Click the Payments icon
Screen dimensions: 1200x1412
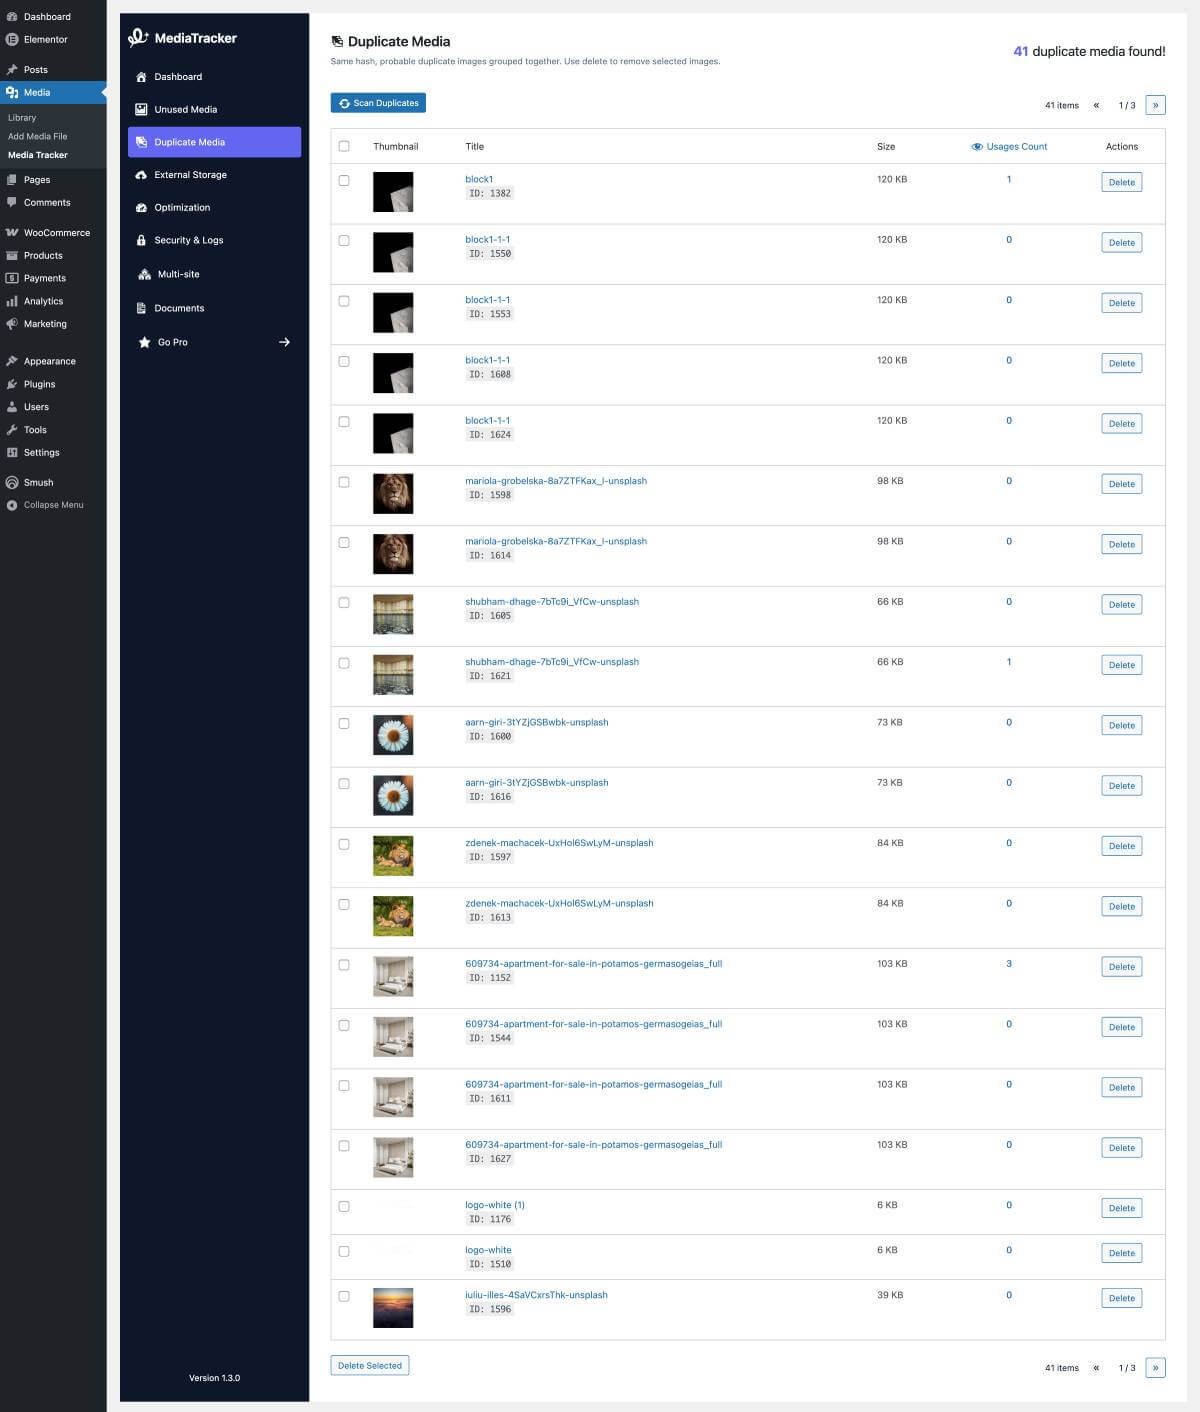pos(12,278)
